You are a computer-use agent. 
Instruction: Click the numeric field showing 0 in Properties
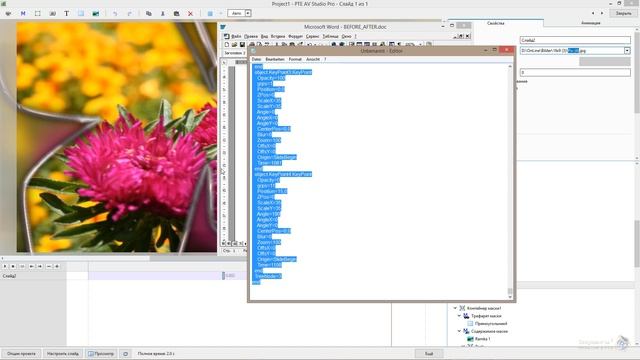point(575,72)
